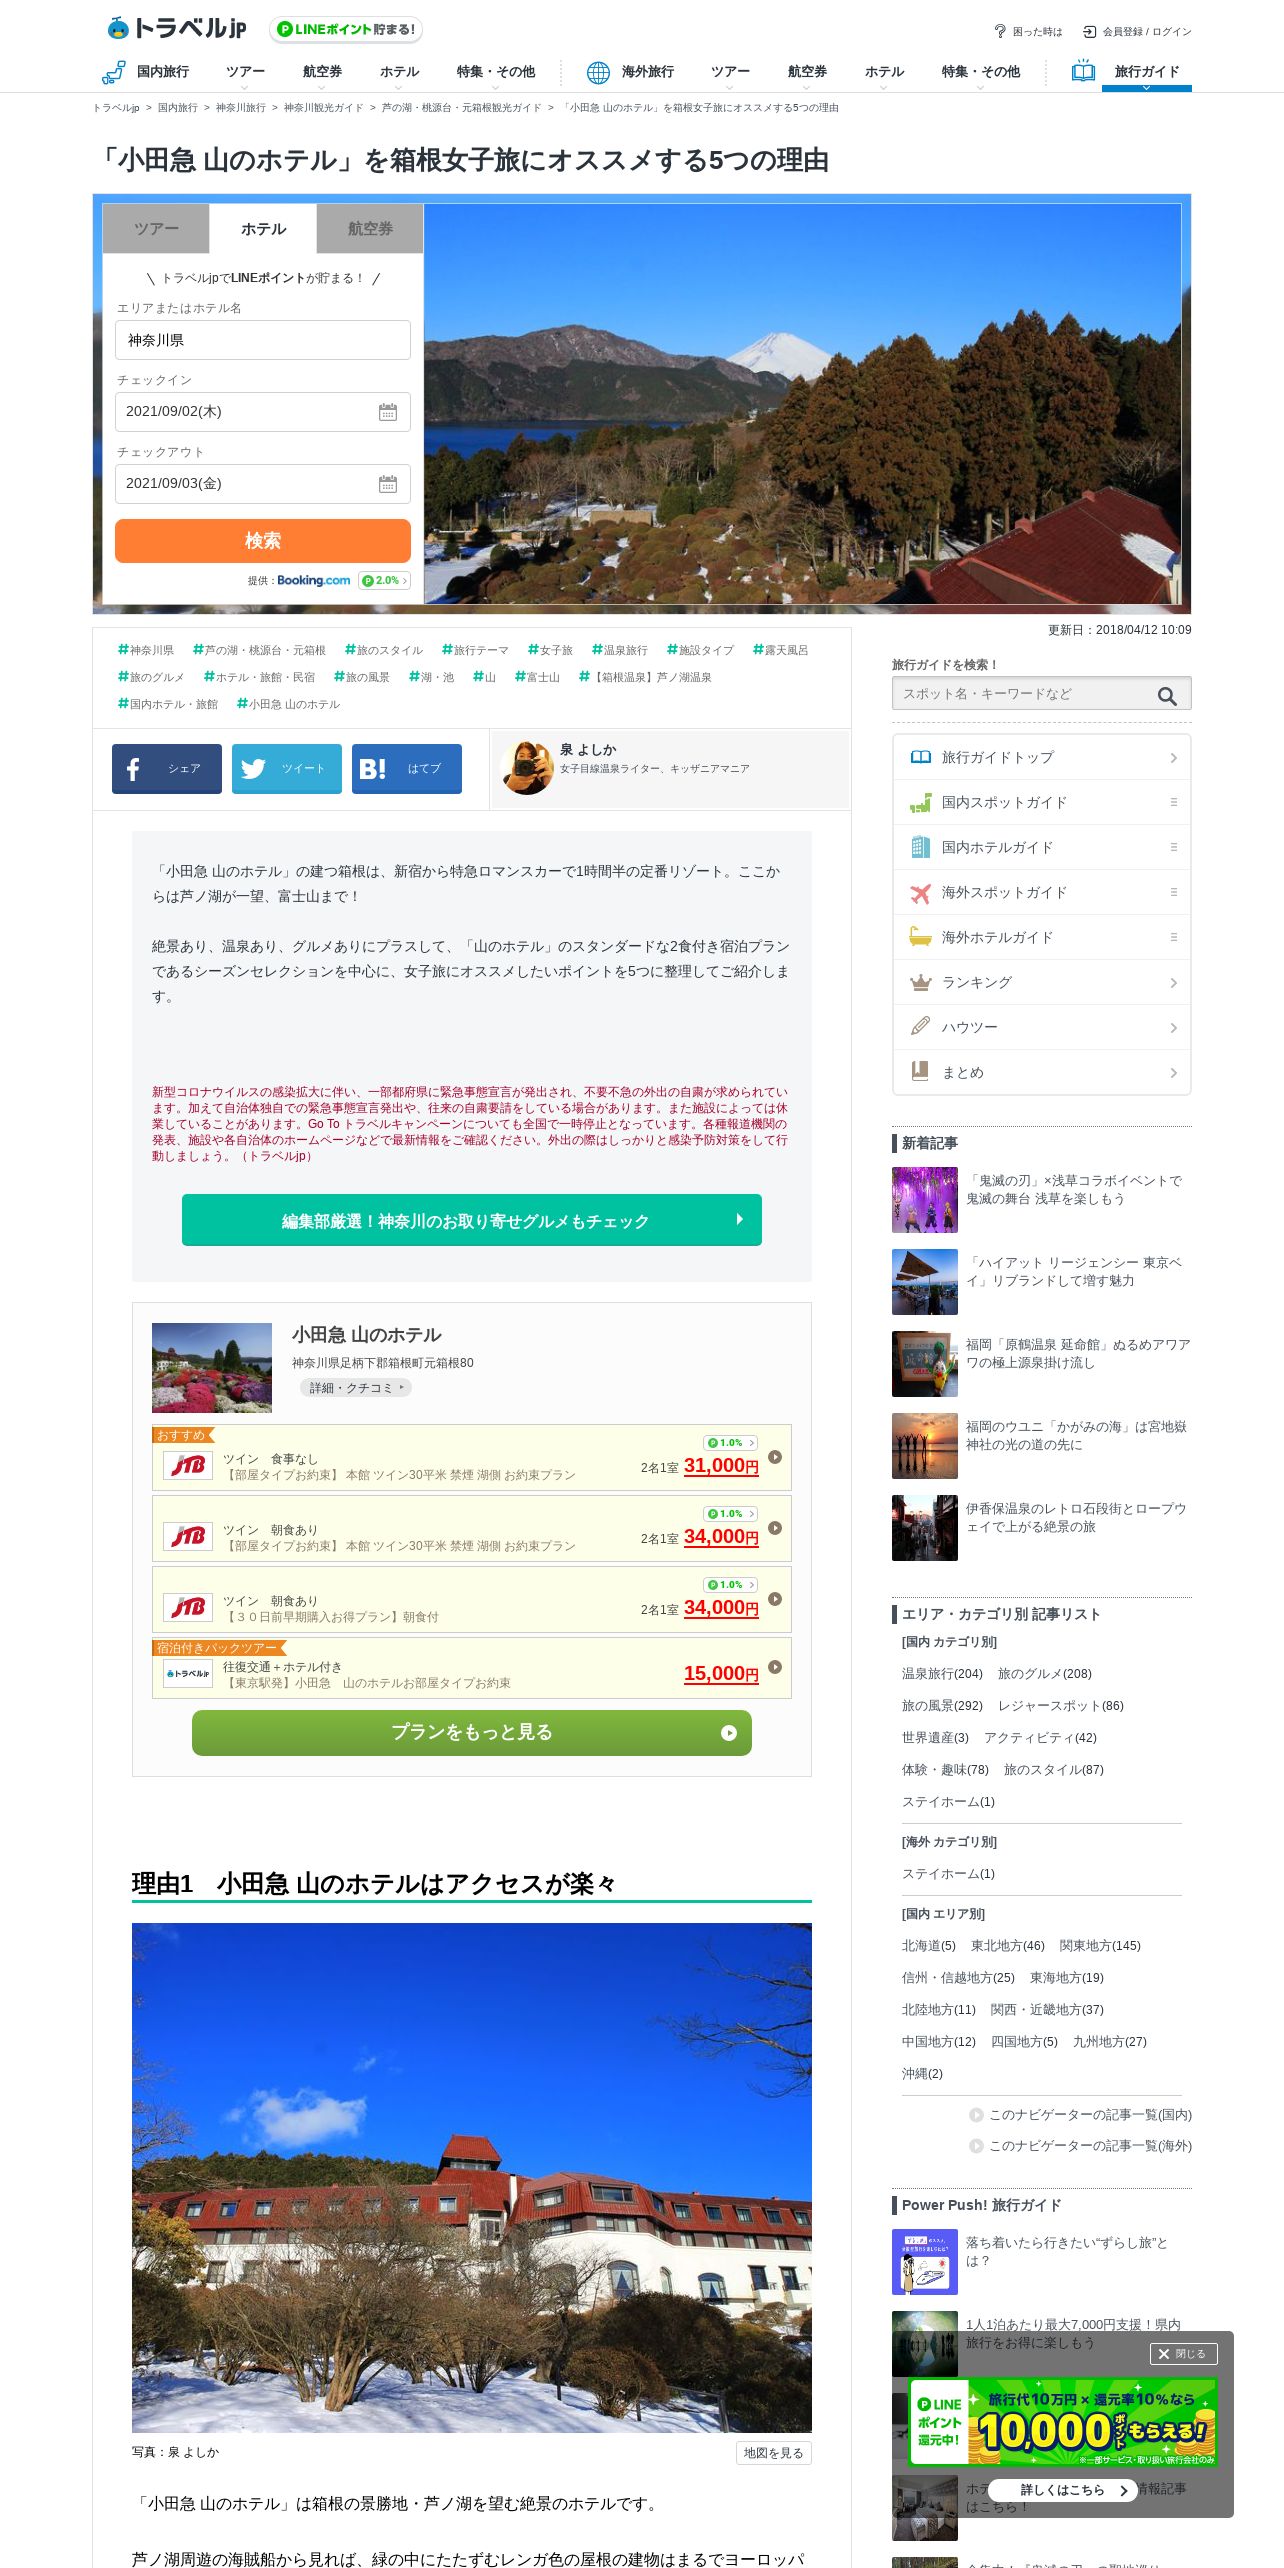Expand 国内スポットガイド sidebar menu

click(1174, 802)
